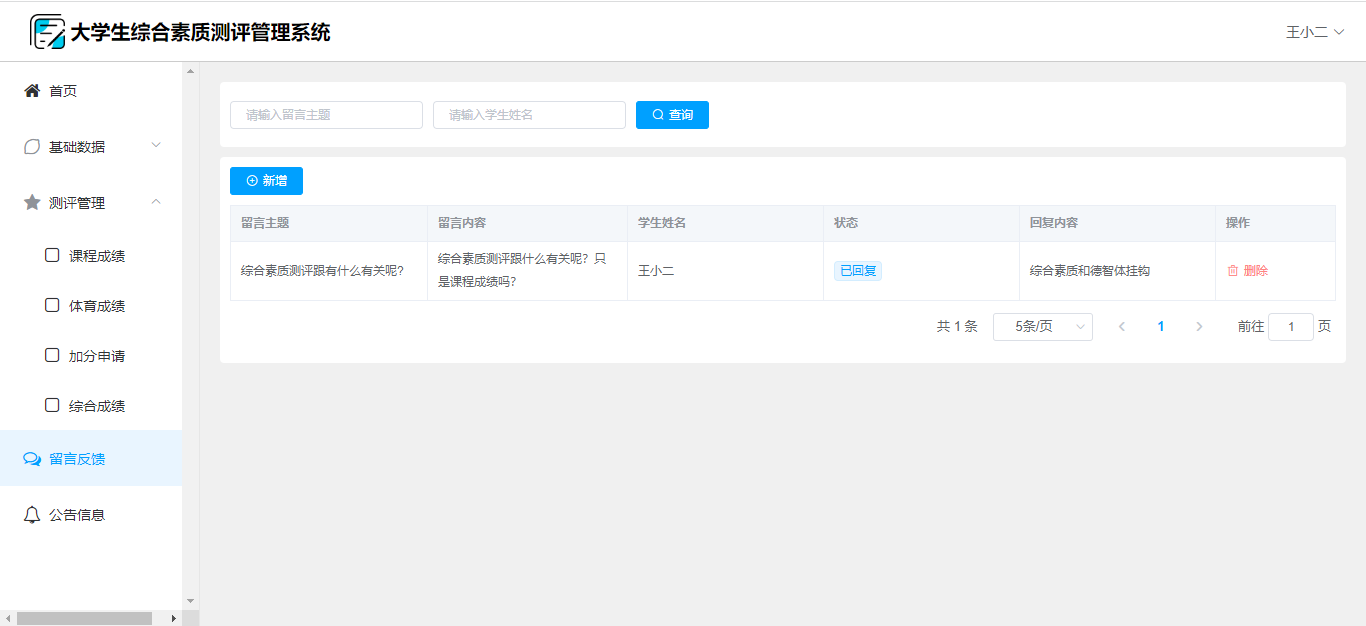Click the chat bubble icon for 留言反馈
The image size is (1366, 626).
click(32, 459)
